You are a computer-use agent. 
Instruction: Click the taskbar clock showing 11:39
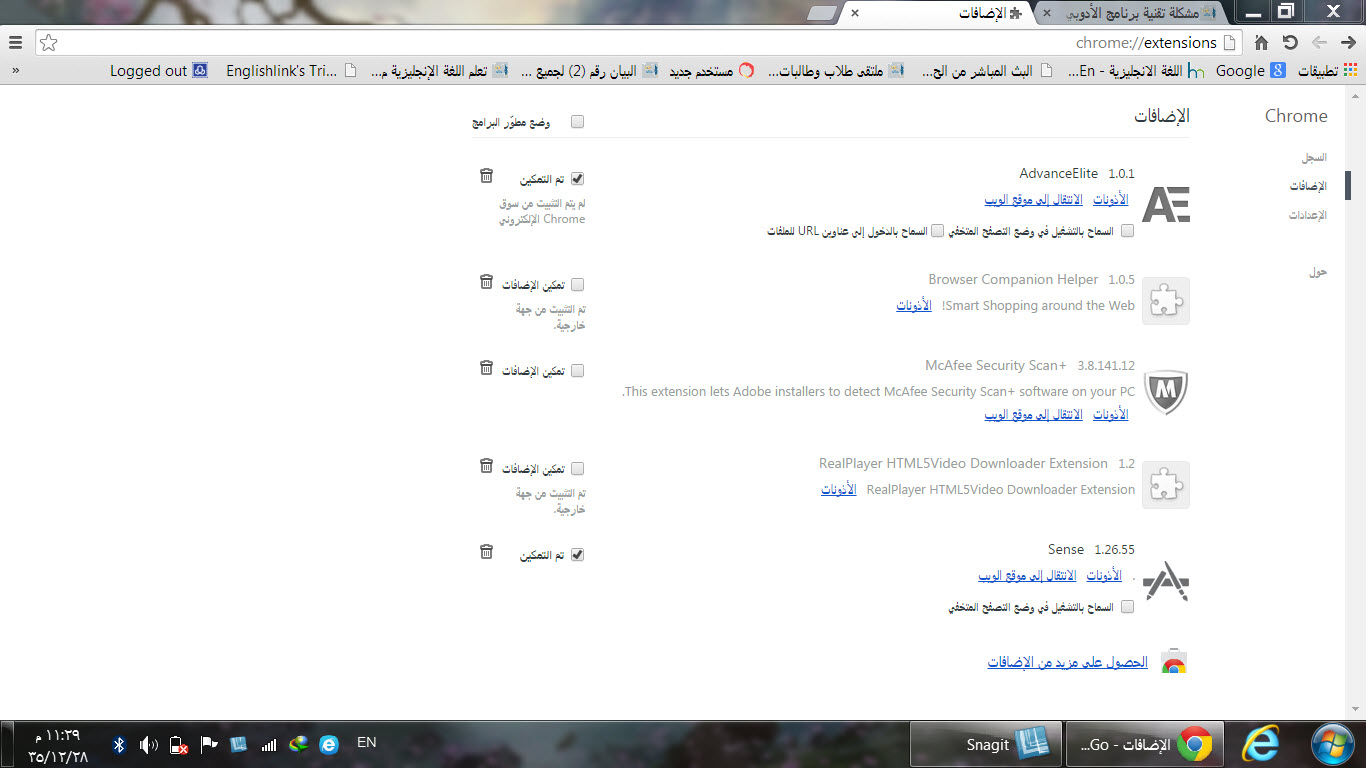pyautogui.click(x=58, y=745)
